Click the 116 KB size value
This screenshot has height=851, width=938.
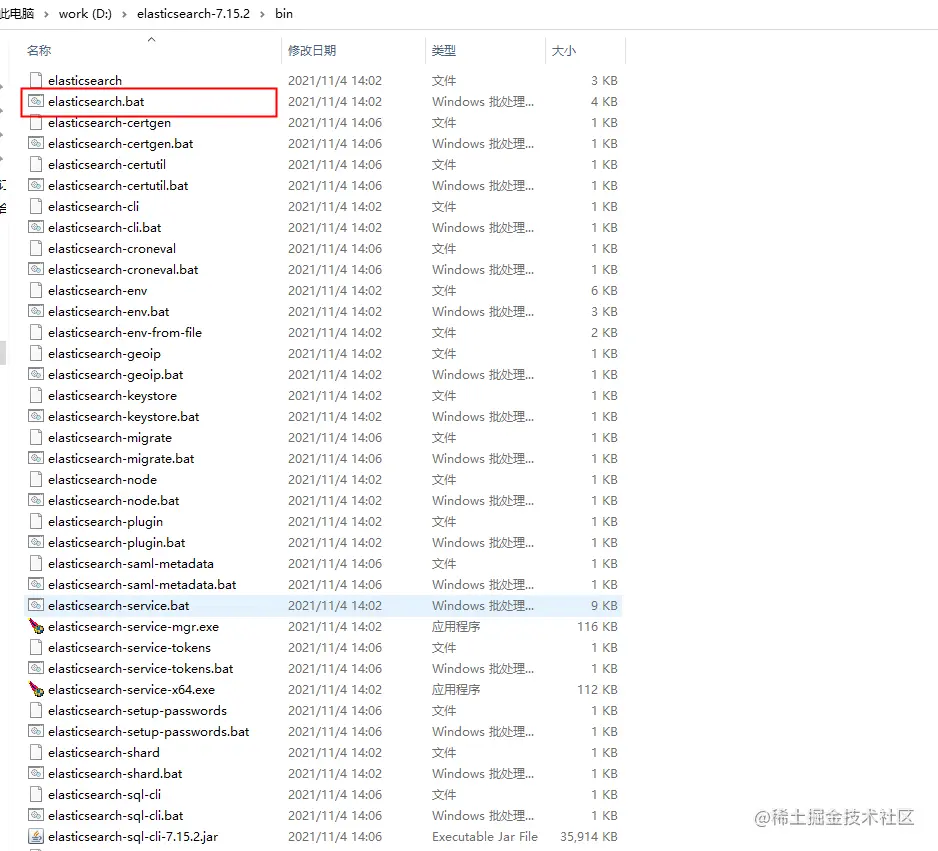(x=597, y=626)
